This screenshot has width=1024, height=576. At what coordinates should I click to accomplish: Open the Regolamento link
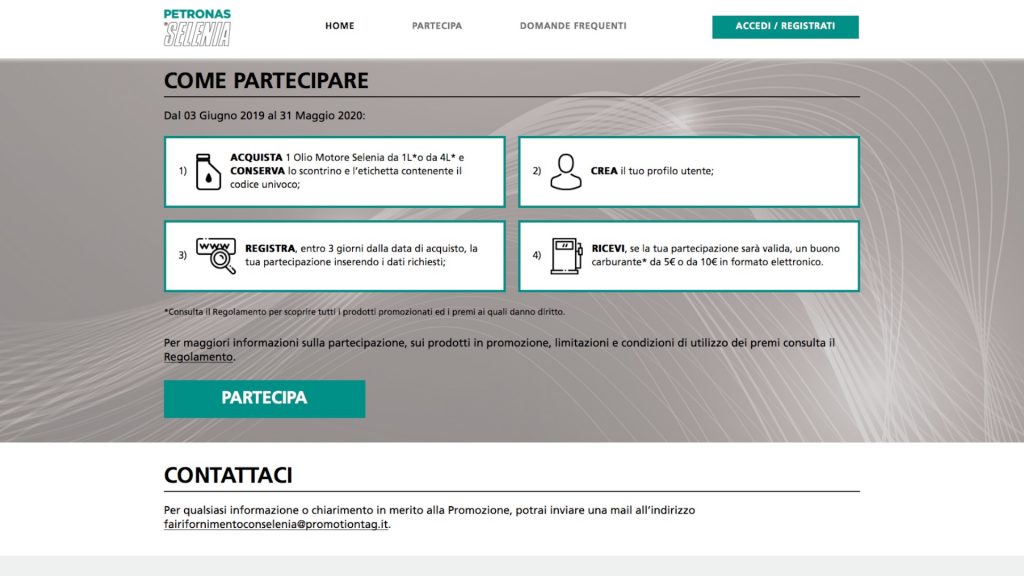198,357
